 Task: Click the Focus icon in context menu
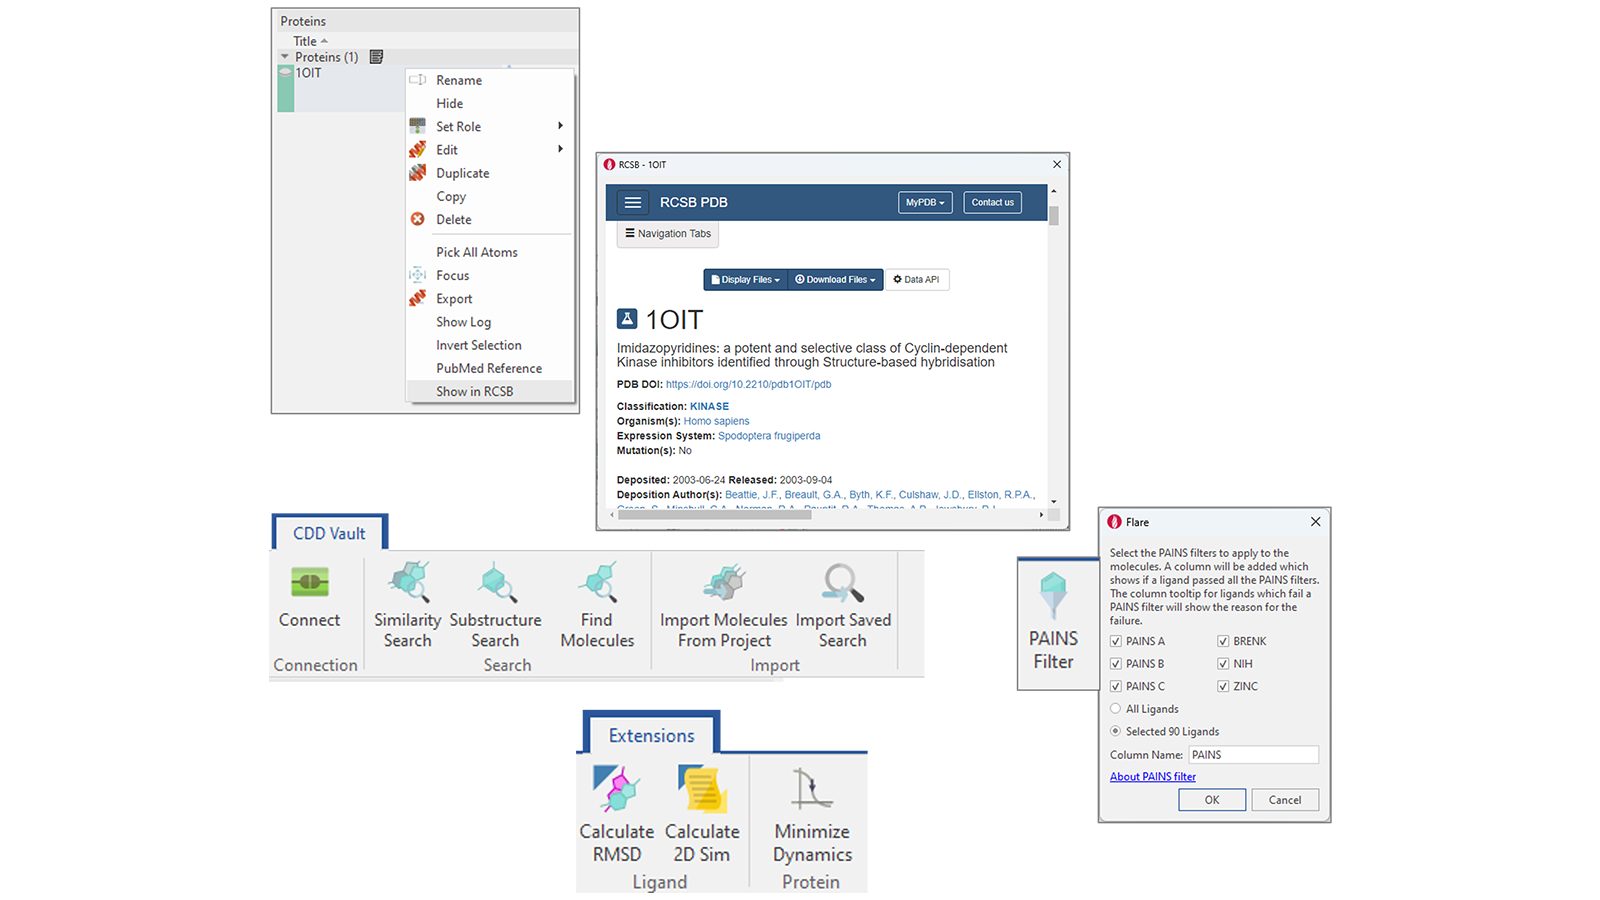click(x=418, y=275)
